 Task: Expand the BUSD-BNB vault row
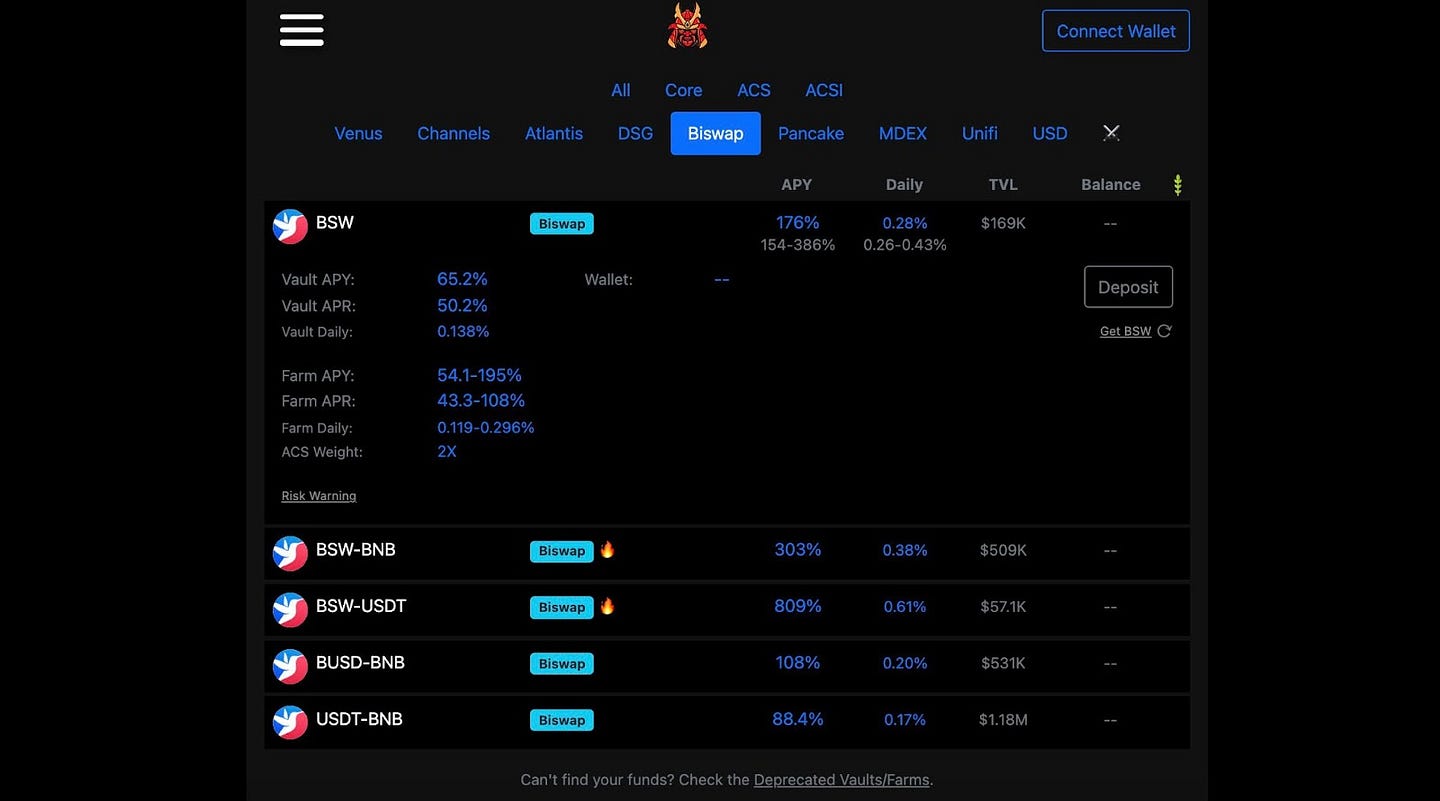click(727, 666)
